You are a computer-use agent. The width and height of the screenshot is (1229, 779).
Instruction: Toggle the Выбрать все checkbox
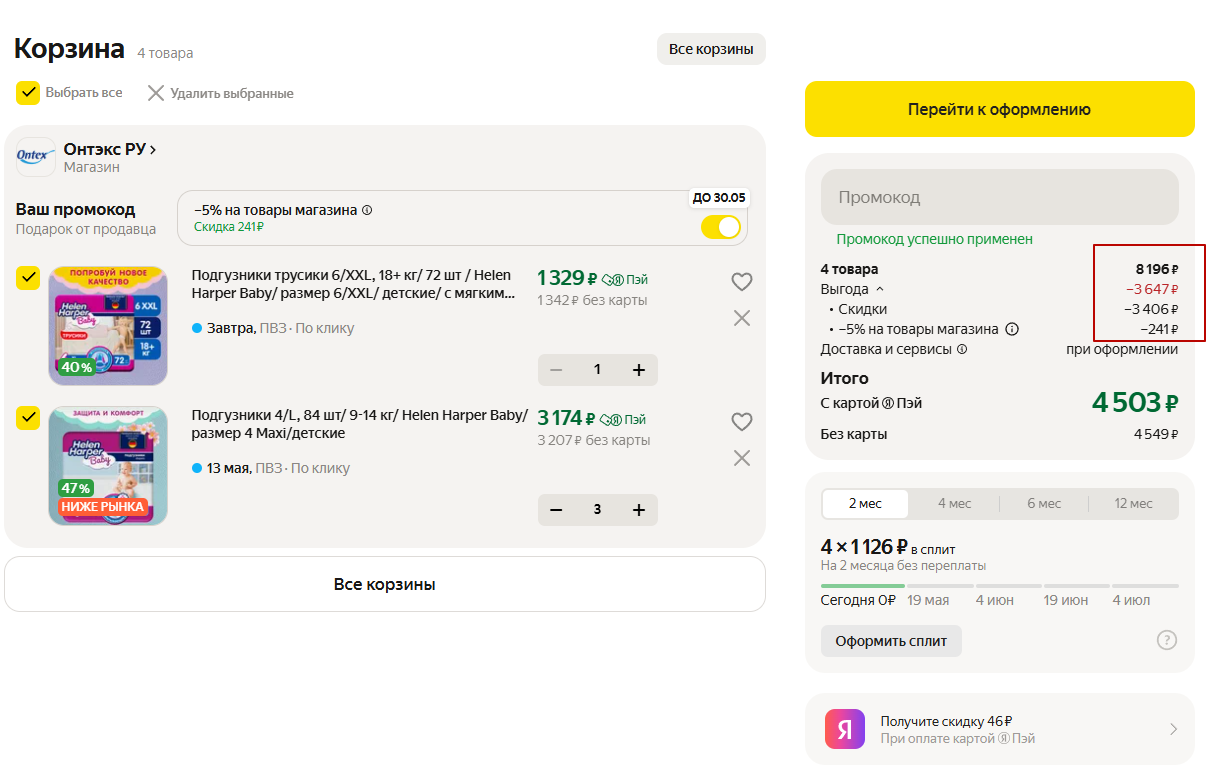(x=28, y=93)
